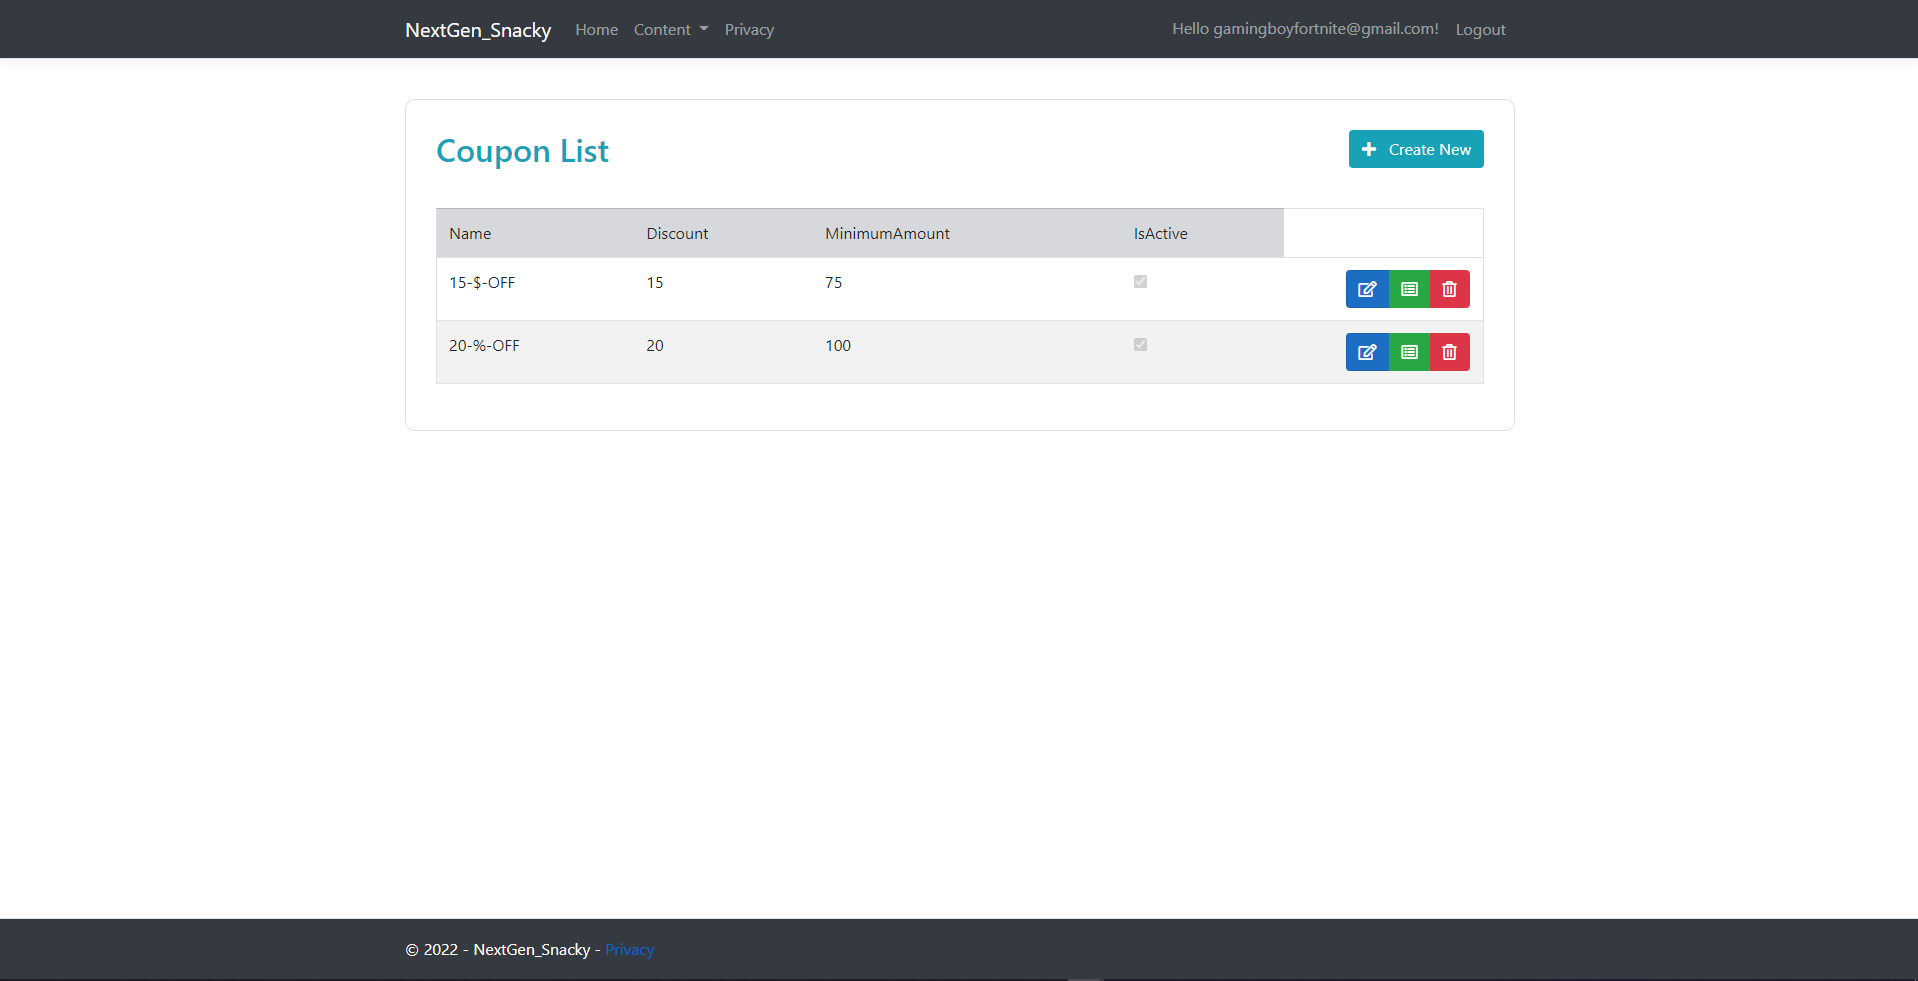Edit the 20-%-OFF coupon
This screenshot has width=1918, height=981.
tap(1367, 351)
